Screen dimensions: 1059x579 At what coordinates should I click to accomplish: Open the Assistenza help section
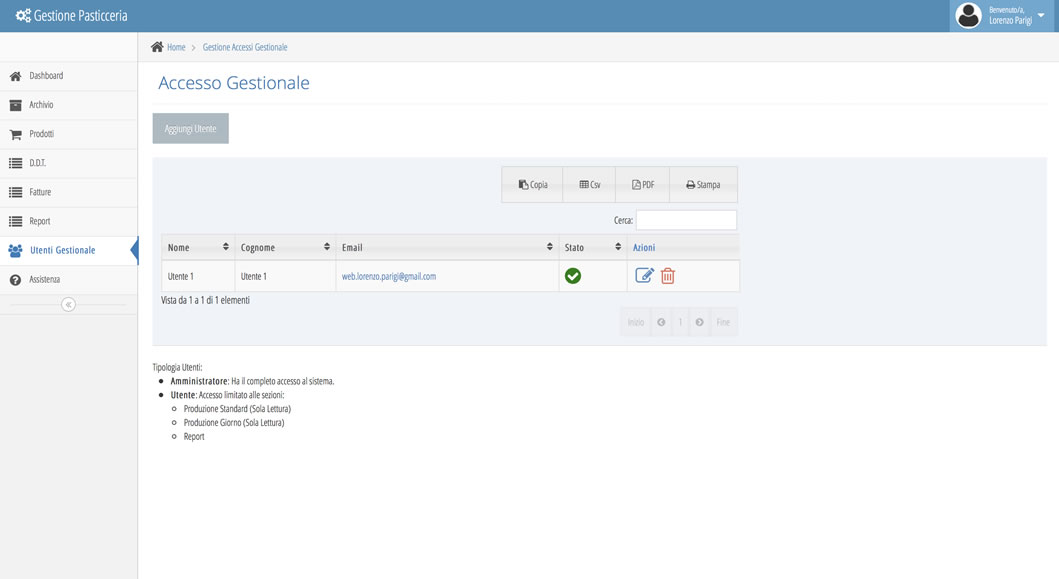tap(44, 280)
